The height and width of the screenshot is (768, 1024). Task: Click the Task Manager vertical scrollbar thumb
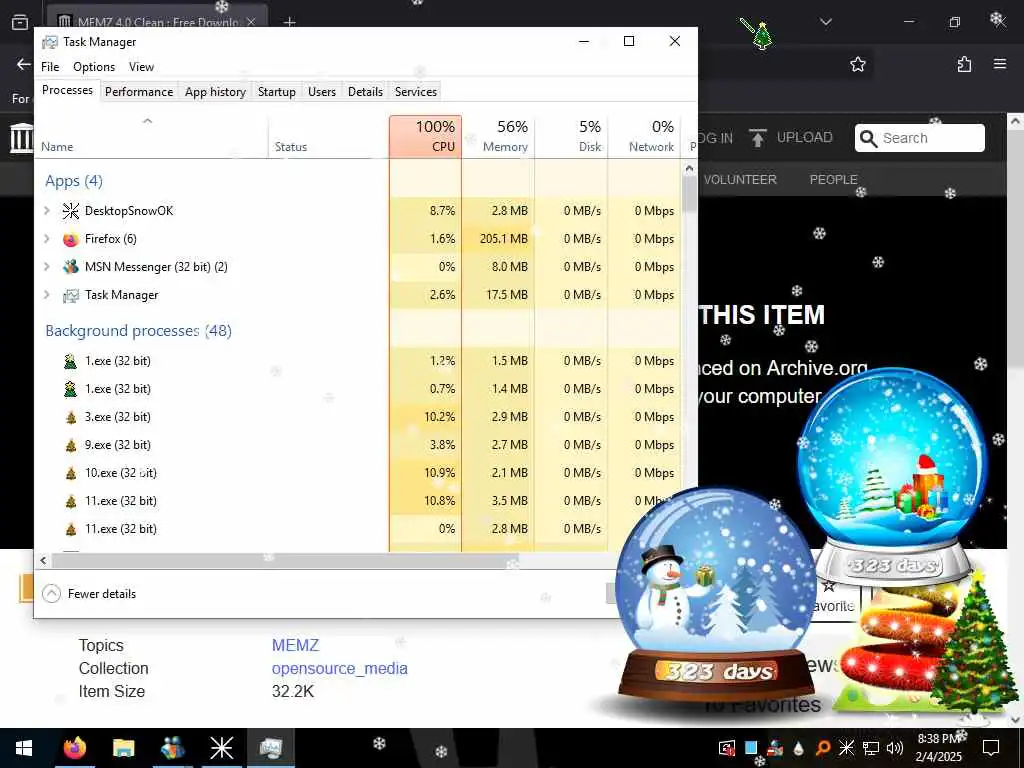689,195
